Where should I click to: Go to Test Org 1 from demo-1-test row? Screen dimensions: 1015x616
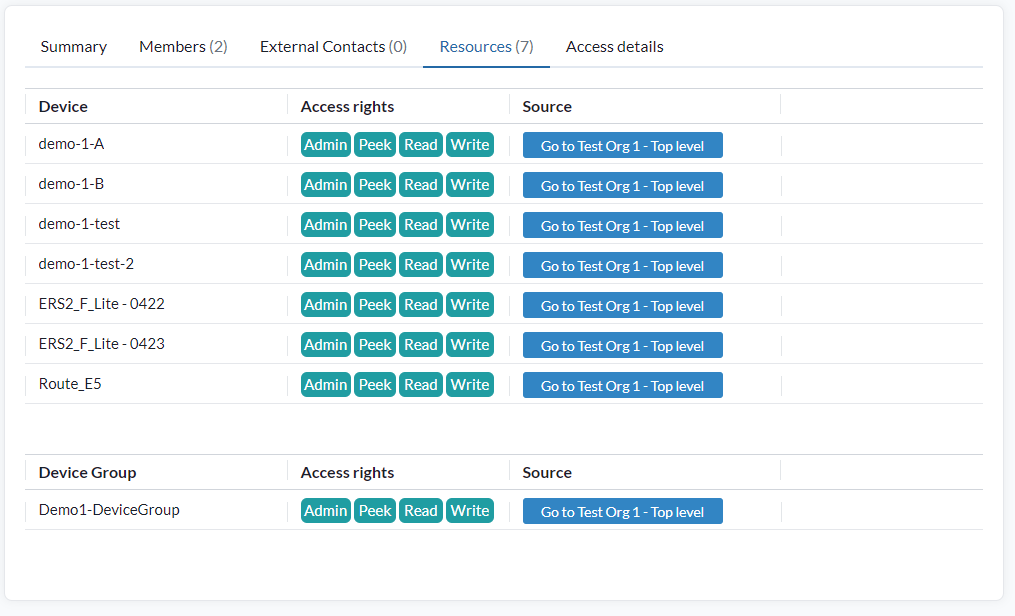623,226
